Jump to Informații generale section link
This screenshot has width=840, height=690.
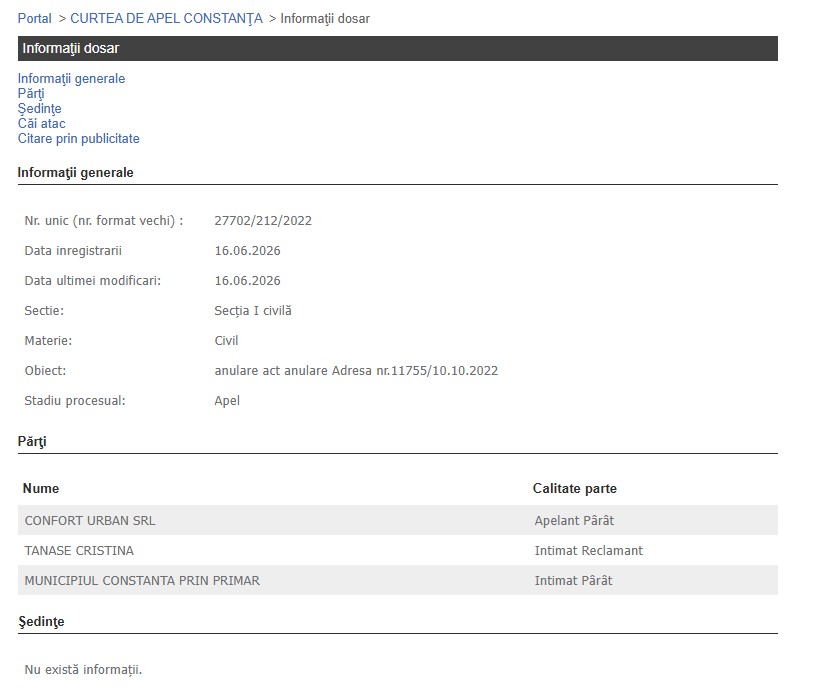[71, 78]
